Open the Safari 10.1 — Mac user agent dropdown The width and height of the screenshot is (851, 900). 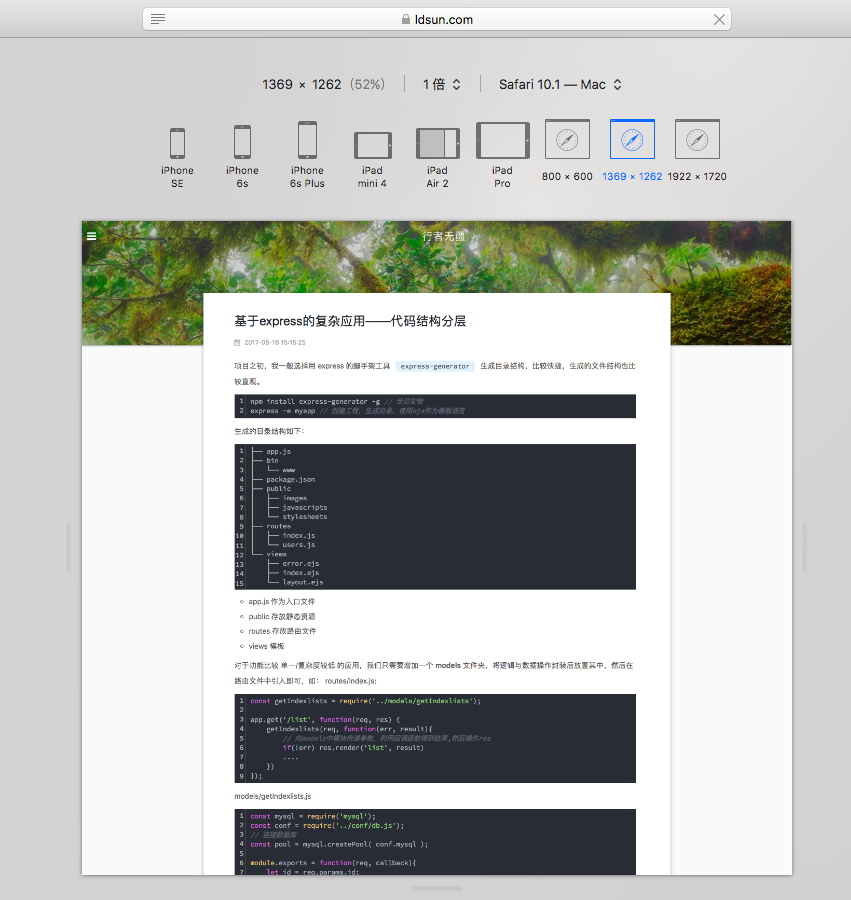click(560, 84)
